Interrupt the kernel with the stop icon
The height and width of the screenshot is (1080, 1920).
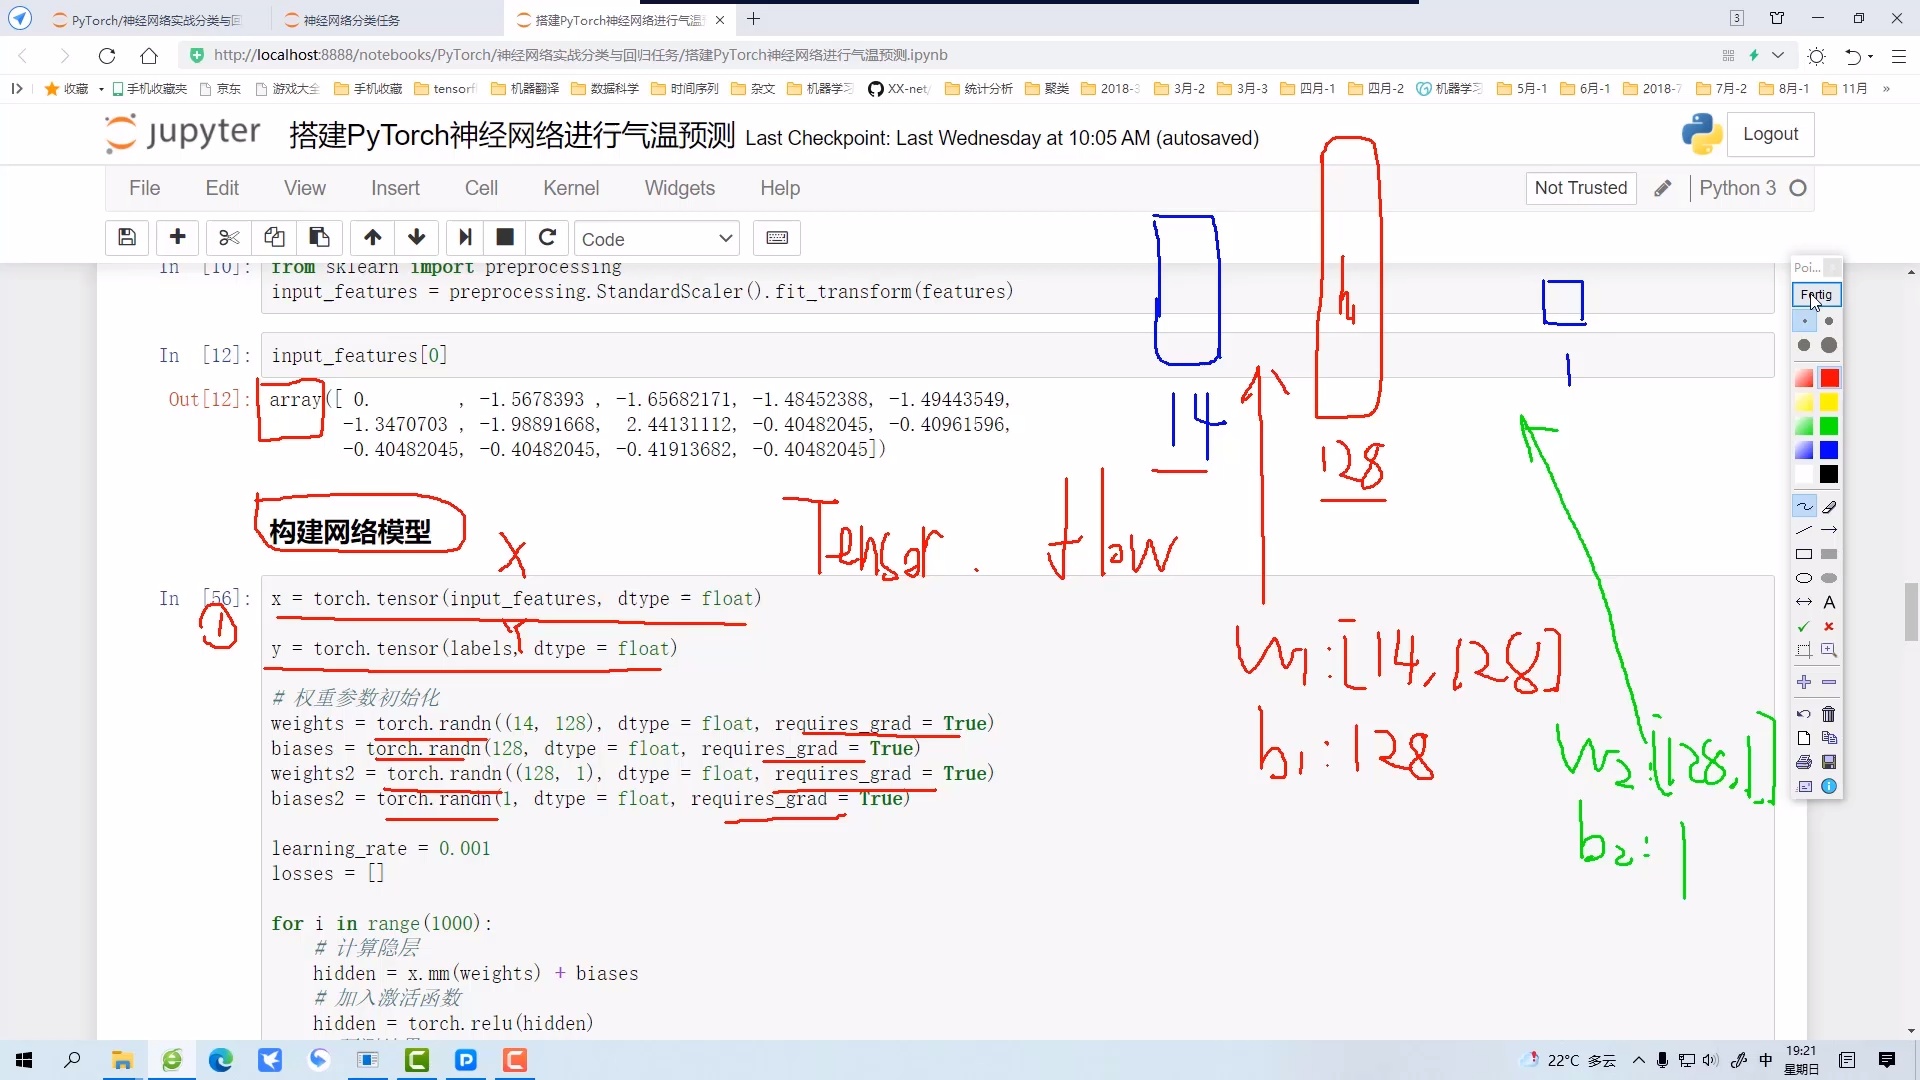pyautogui.click(x=505, y=237)
